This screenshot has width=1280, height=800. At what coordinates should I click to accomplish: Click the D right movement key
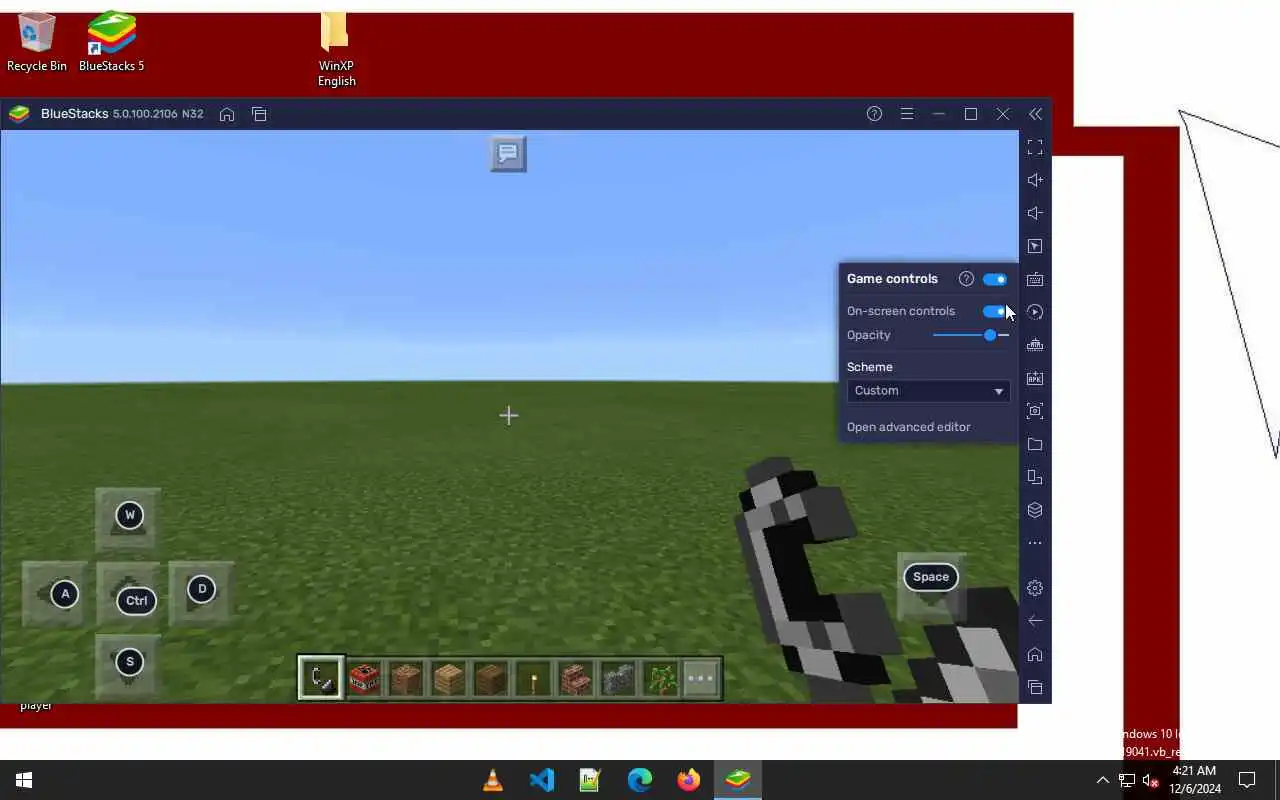click(202, 589)
